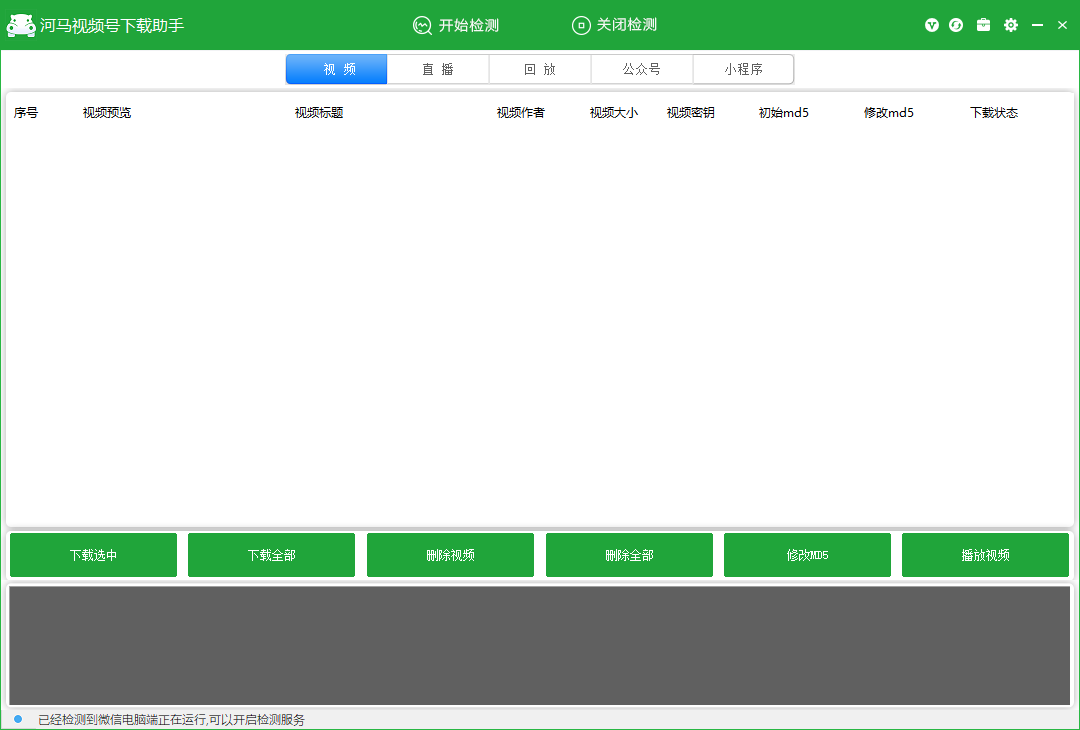The width and height of the screenshot is (1080, 730).
Task: Click the hippo app logo icon
Action: click(20, 26)
